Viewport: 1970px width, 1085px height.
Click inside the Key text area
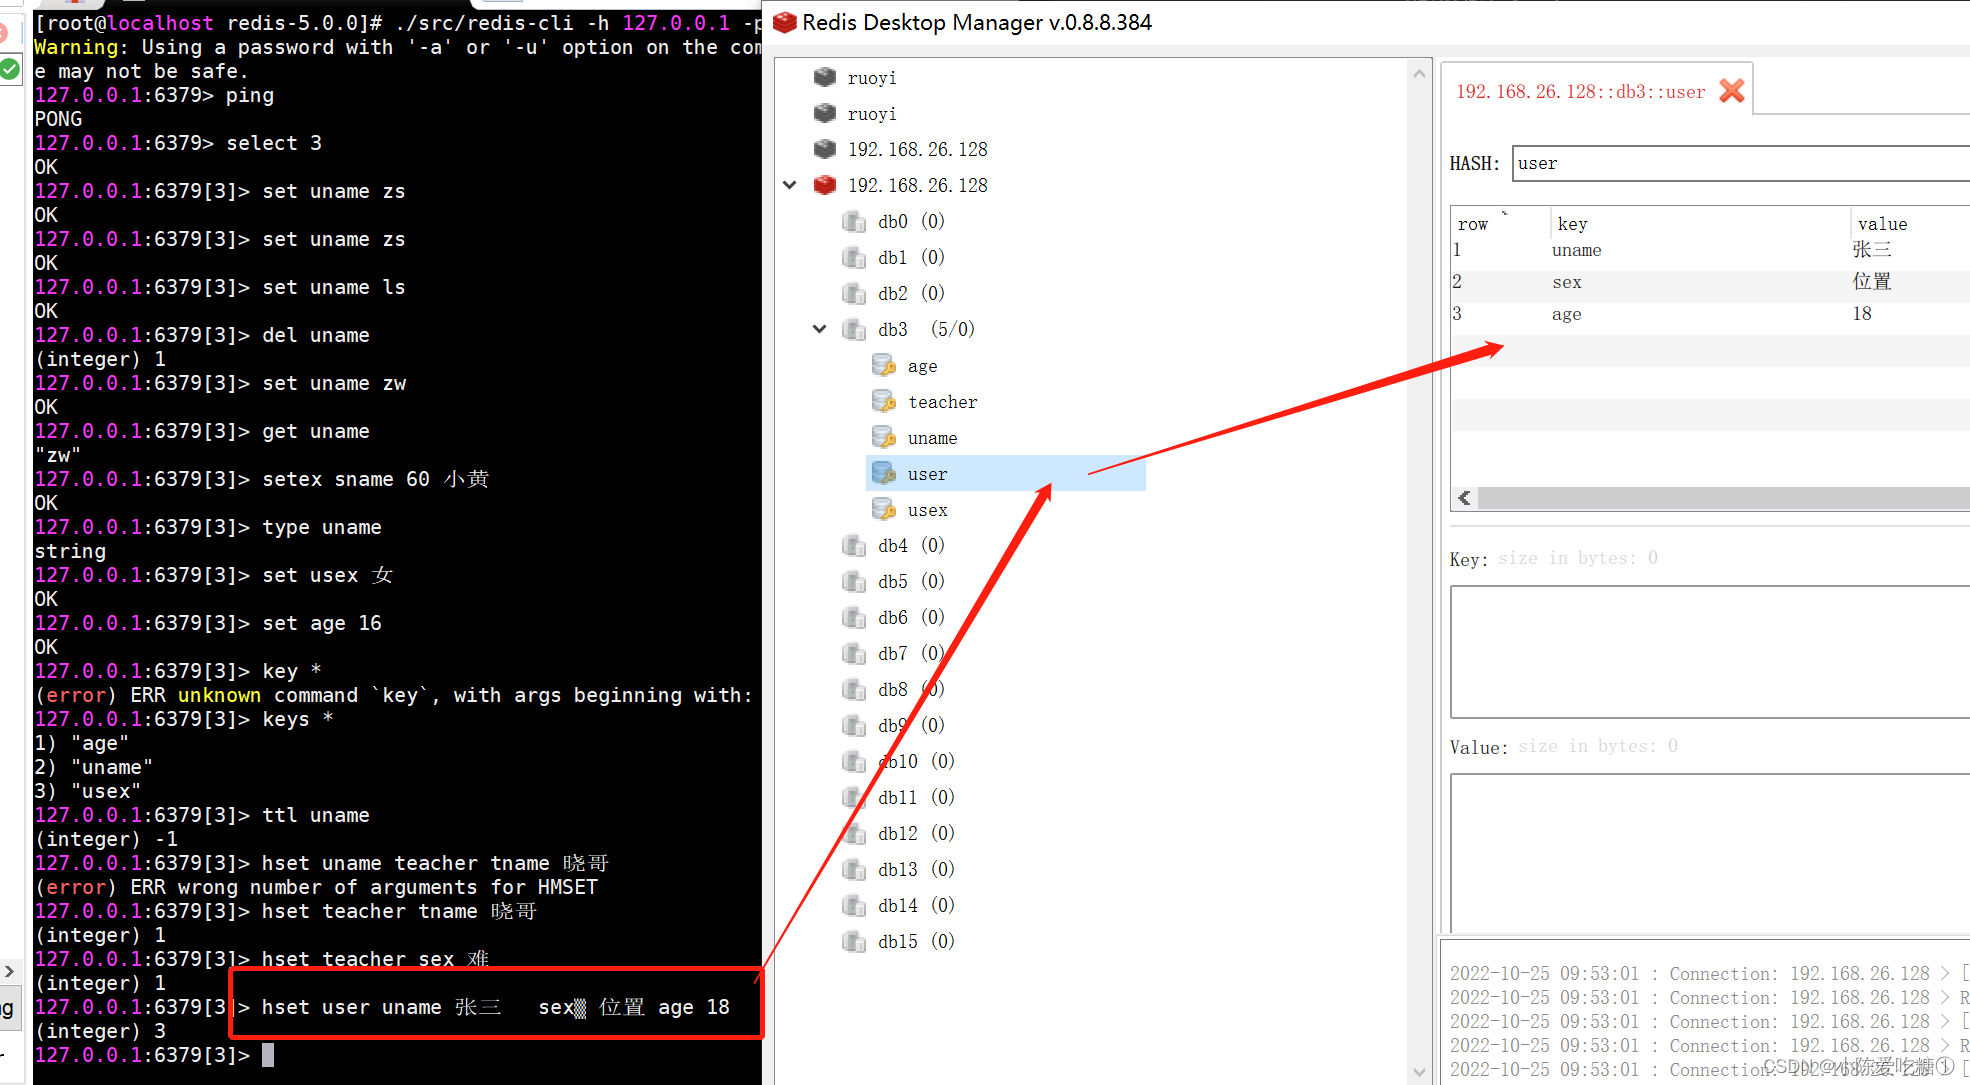[1710, 651]
